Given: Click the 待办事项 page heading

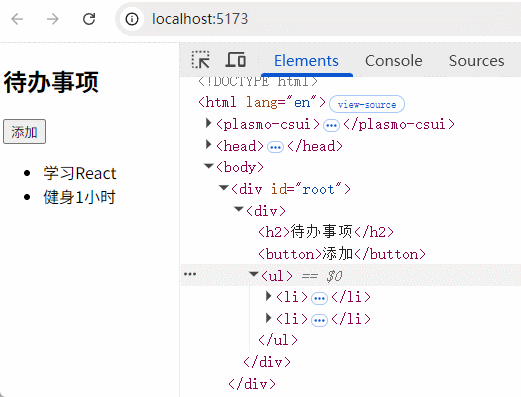Looking at the screenshot, I should [51, 82].
